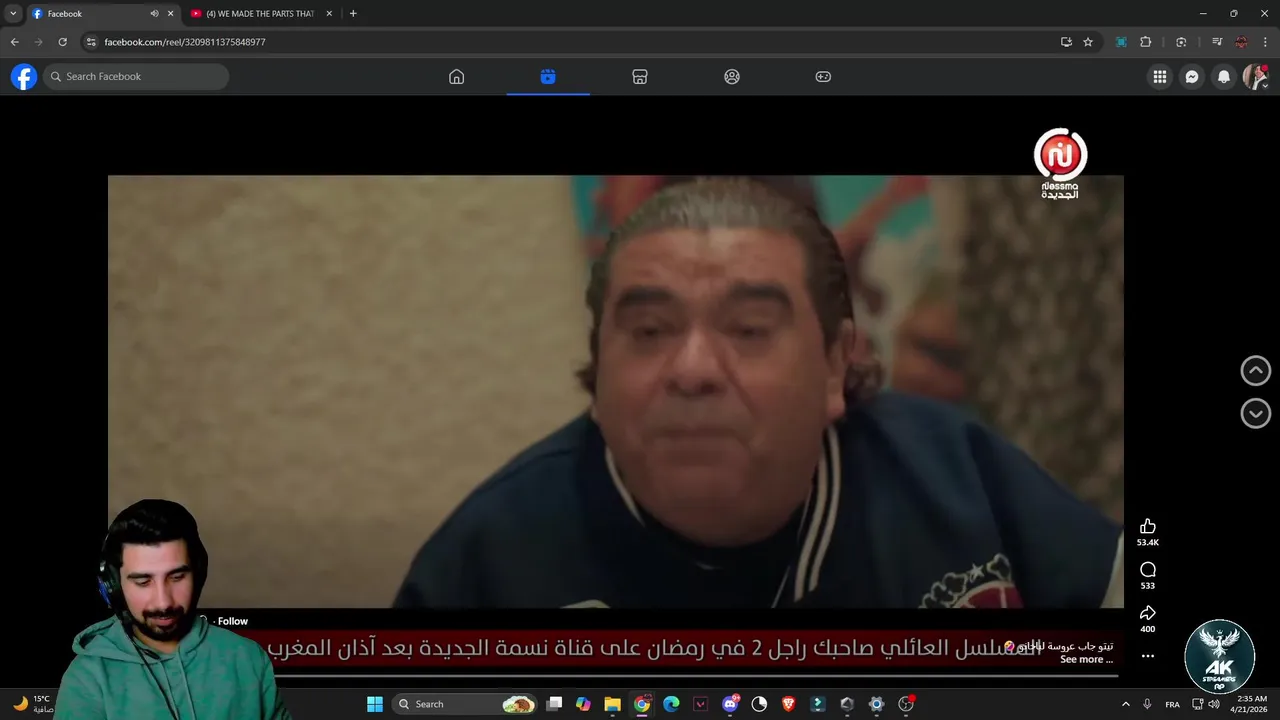Open the Facebook menu grid icon

click(x=1160, y=77)
